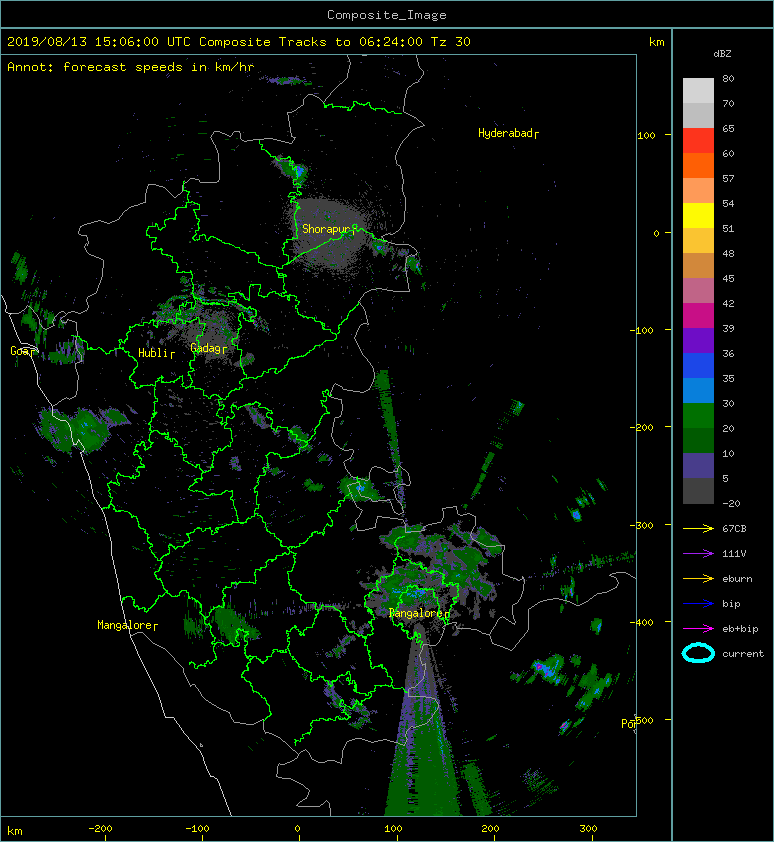
Task: Click the Hubli city label
Action: coord(156,353)
